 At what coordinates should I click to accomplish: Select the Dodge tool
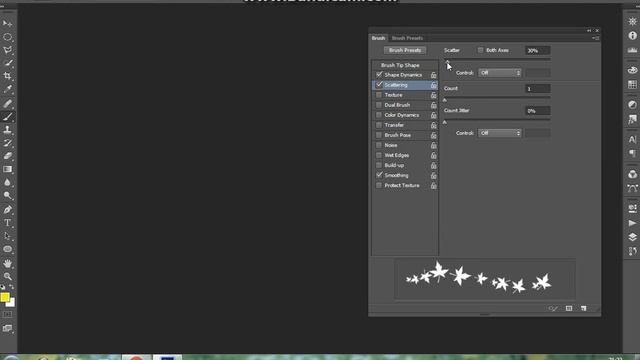pyautogui.click(x=7, y=196)
